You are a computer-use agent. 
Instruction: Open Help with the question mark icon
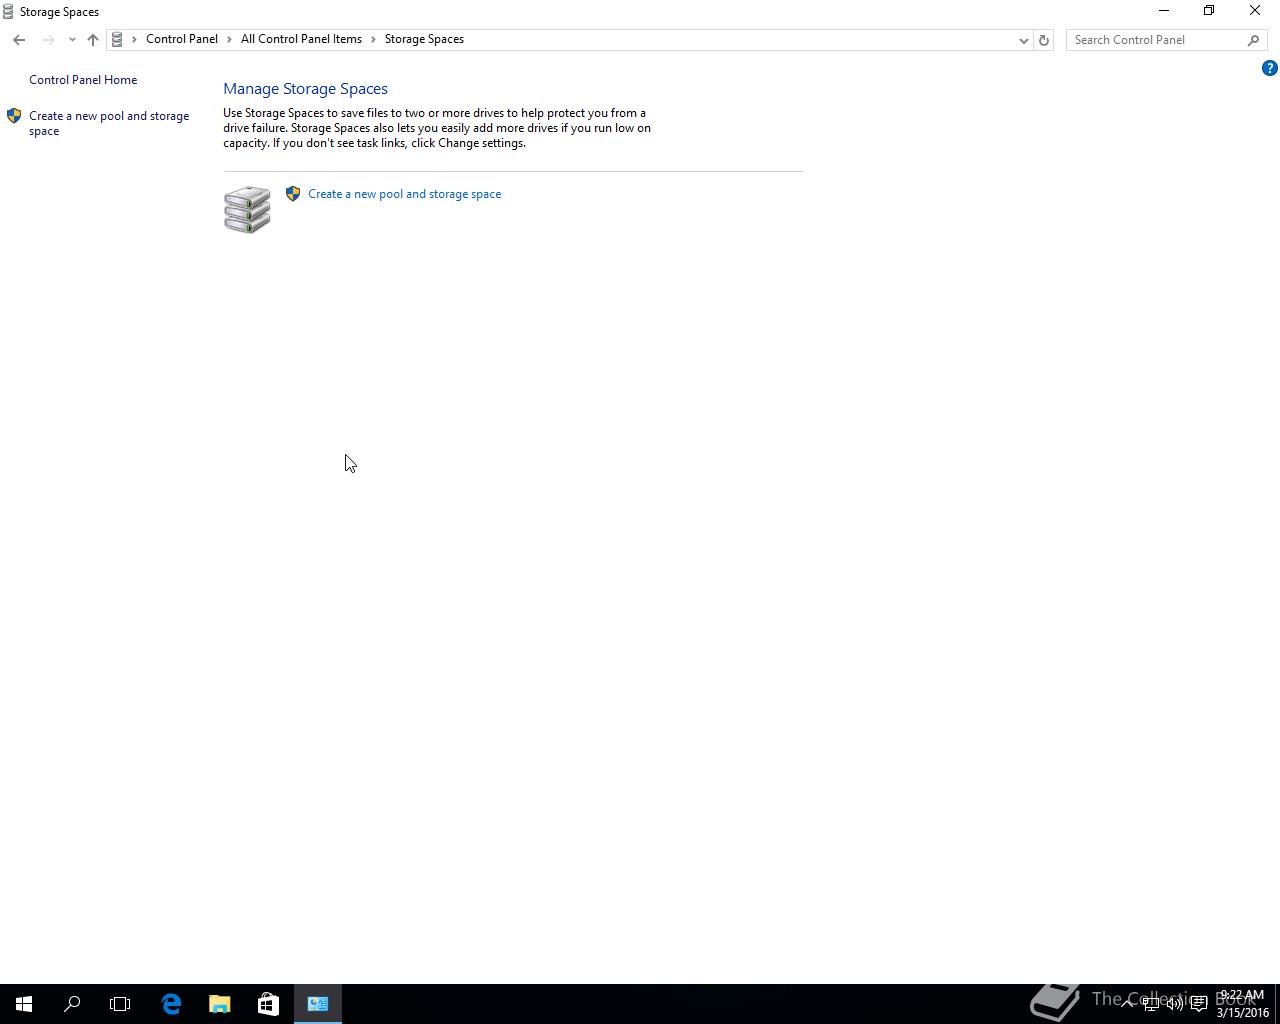coord(1269,68)
